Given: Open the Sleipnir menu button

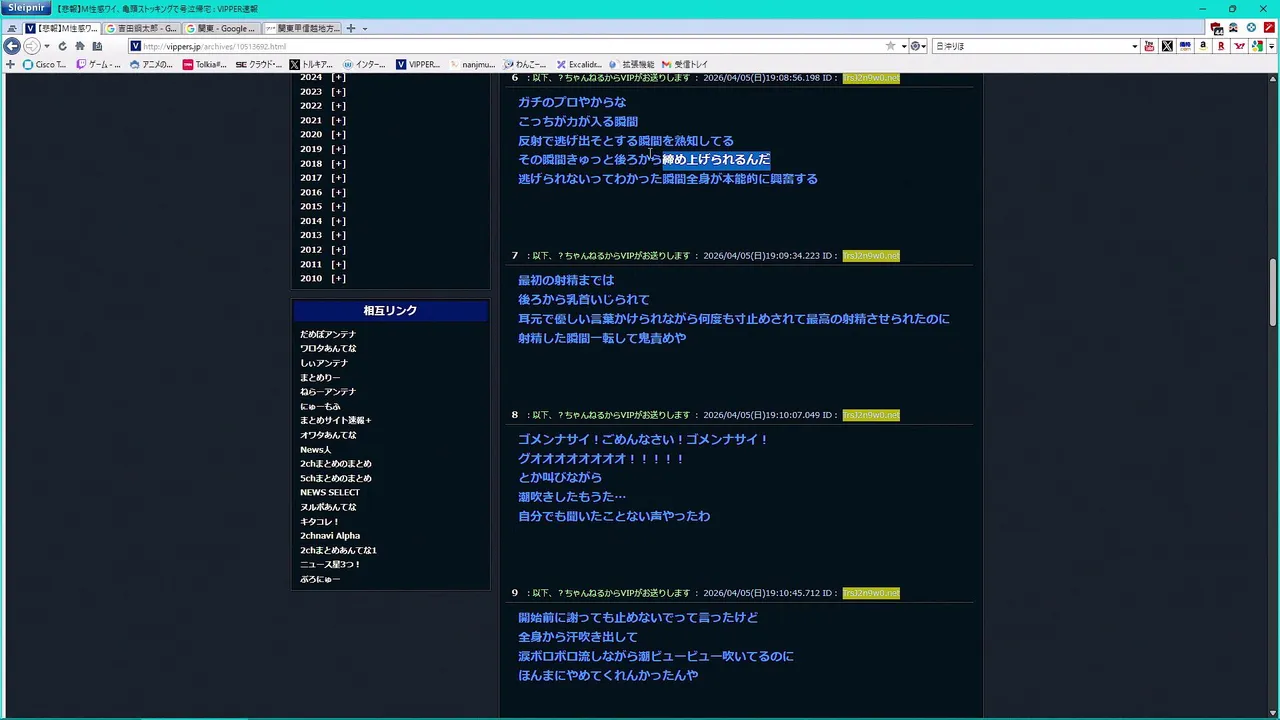Looking at the screenshot, I should coord(25,8).
